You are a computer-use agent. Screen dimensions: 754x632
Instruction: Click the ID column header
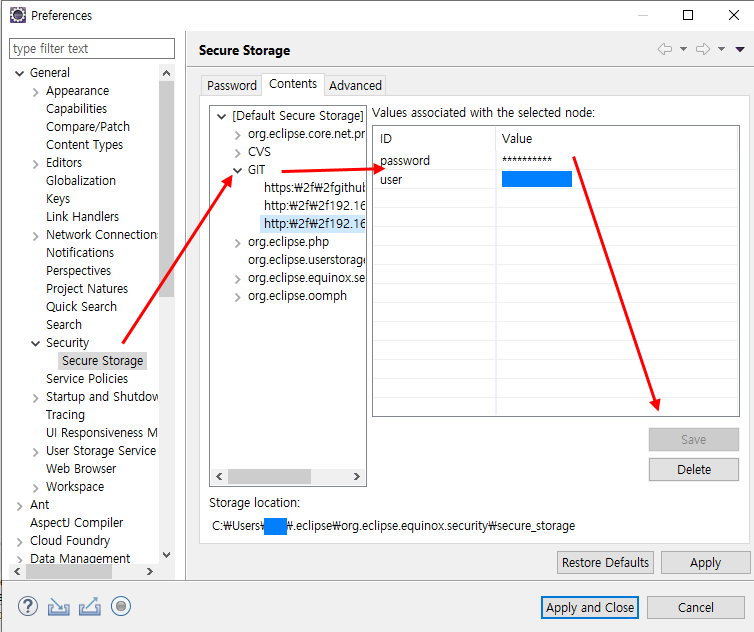coord(435,139)
